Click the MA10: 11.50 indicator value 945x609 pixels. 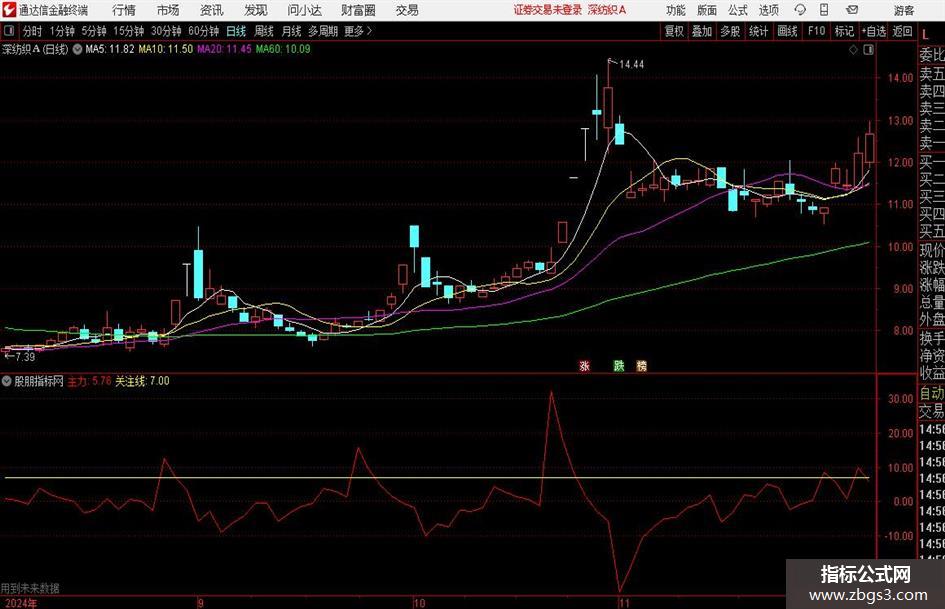pos(166,49)
